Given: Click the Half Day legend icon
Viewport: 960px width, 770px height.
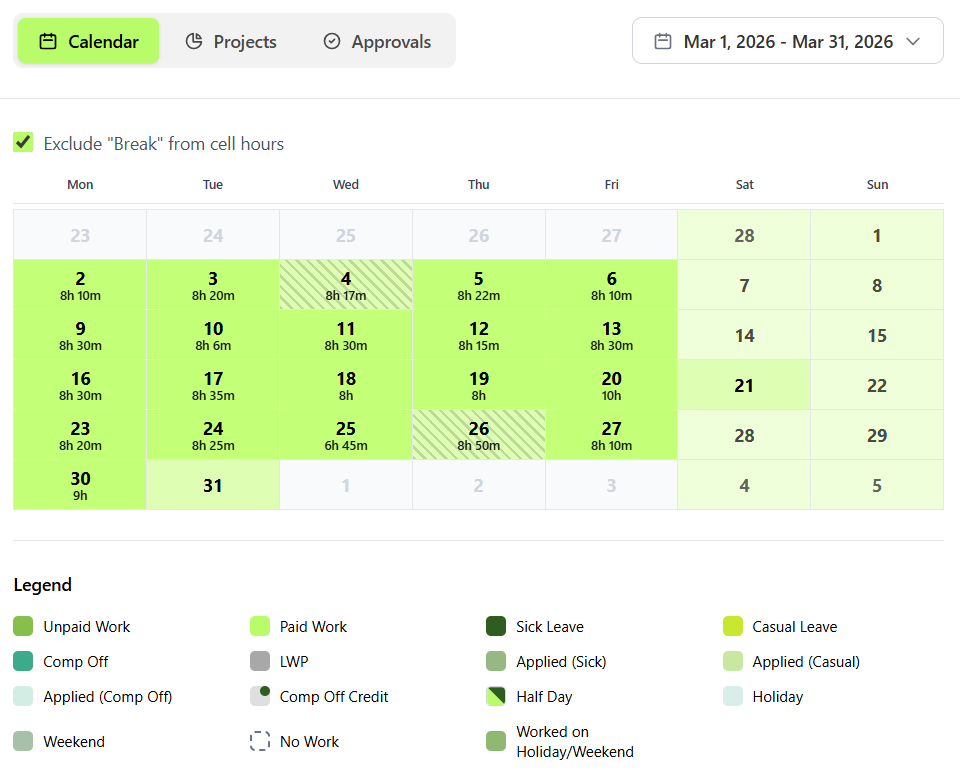Looking at the screenshot, I should (496, 696).
